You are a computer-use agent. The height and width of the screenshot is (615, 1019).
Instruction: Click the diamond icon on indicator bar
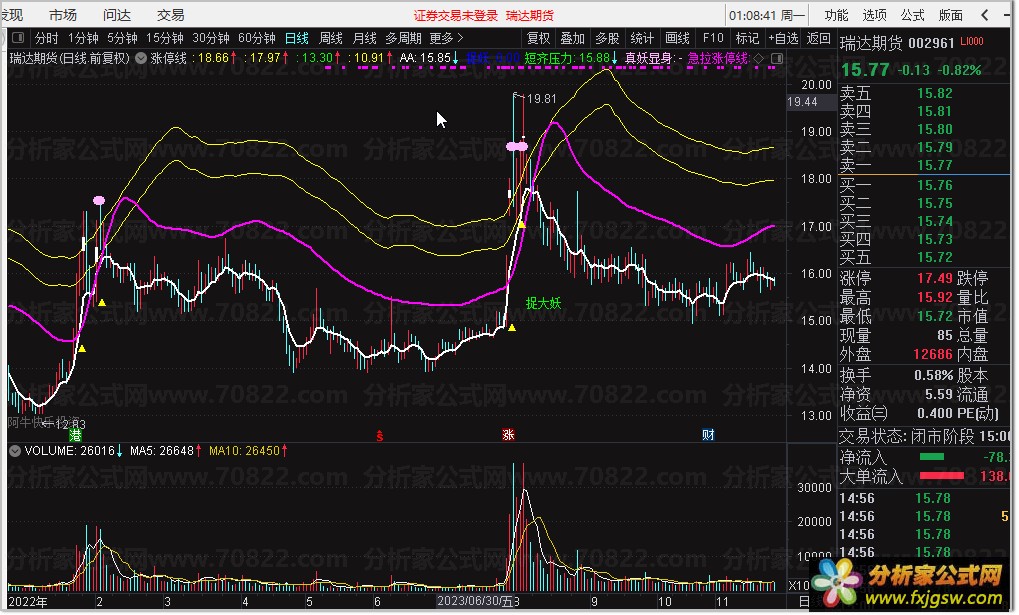point(759,59)
